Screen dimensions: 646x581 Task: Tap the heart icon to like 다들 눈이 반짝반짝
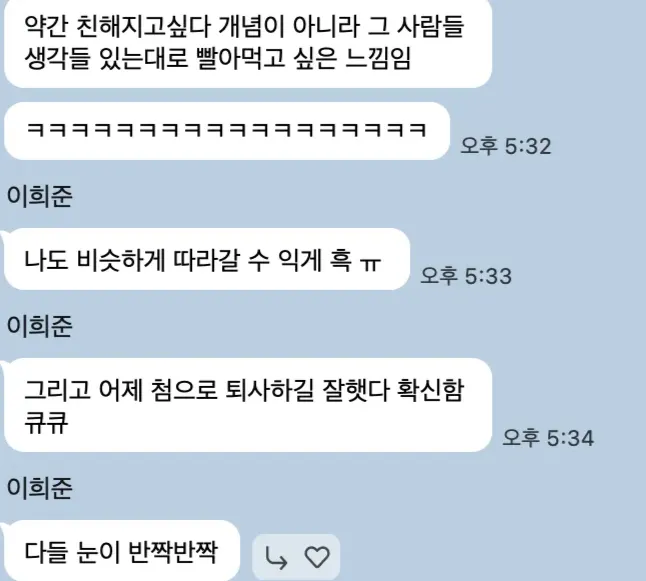coord(317,557)
